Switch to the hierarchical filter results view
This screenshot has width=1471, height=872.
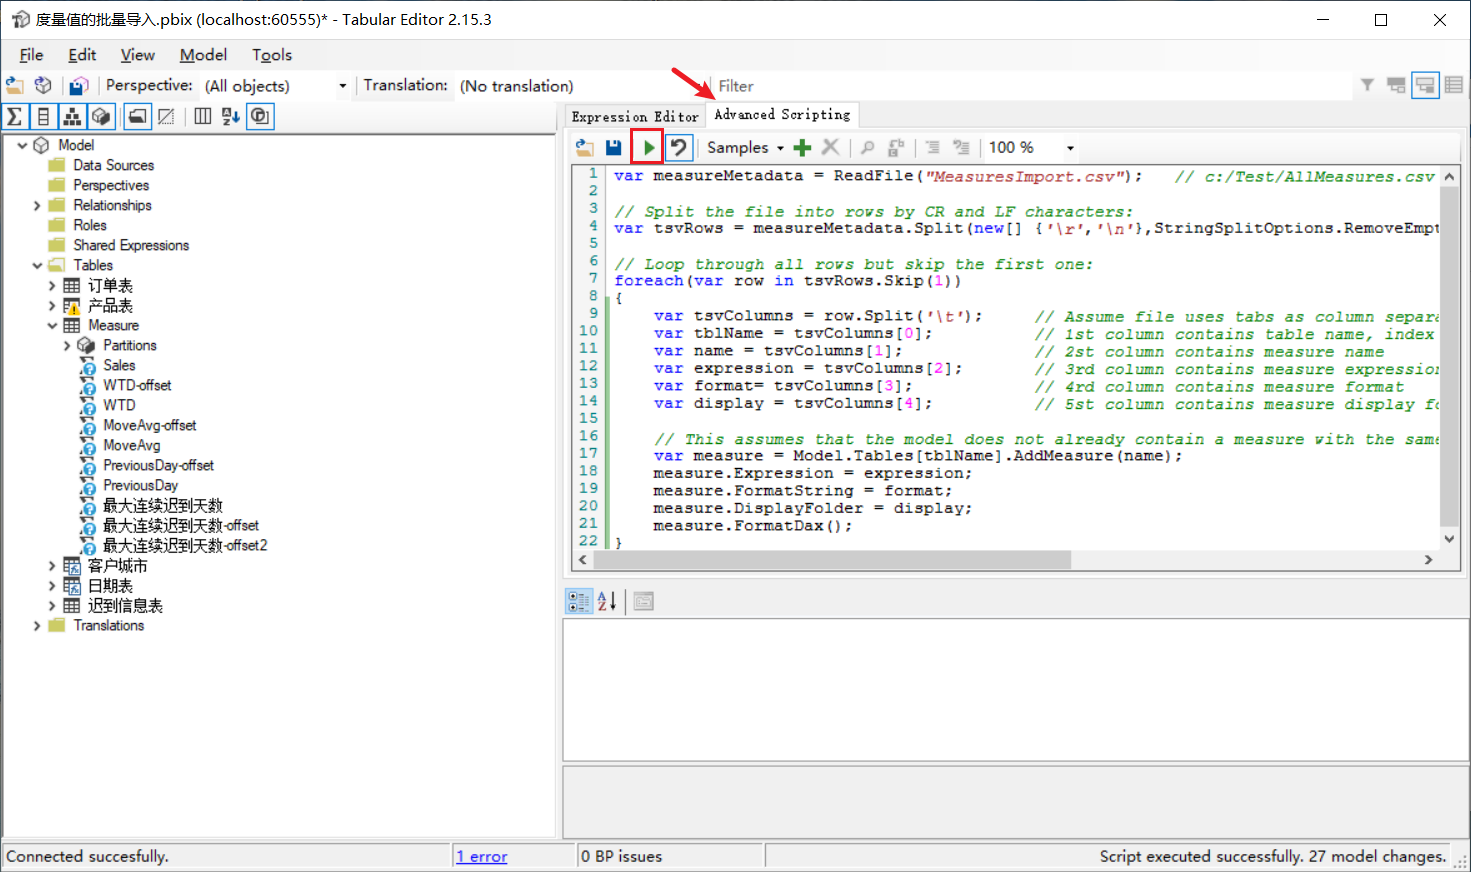(1397, 86)
